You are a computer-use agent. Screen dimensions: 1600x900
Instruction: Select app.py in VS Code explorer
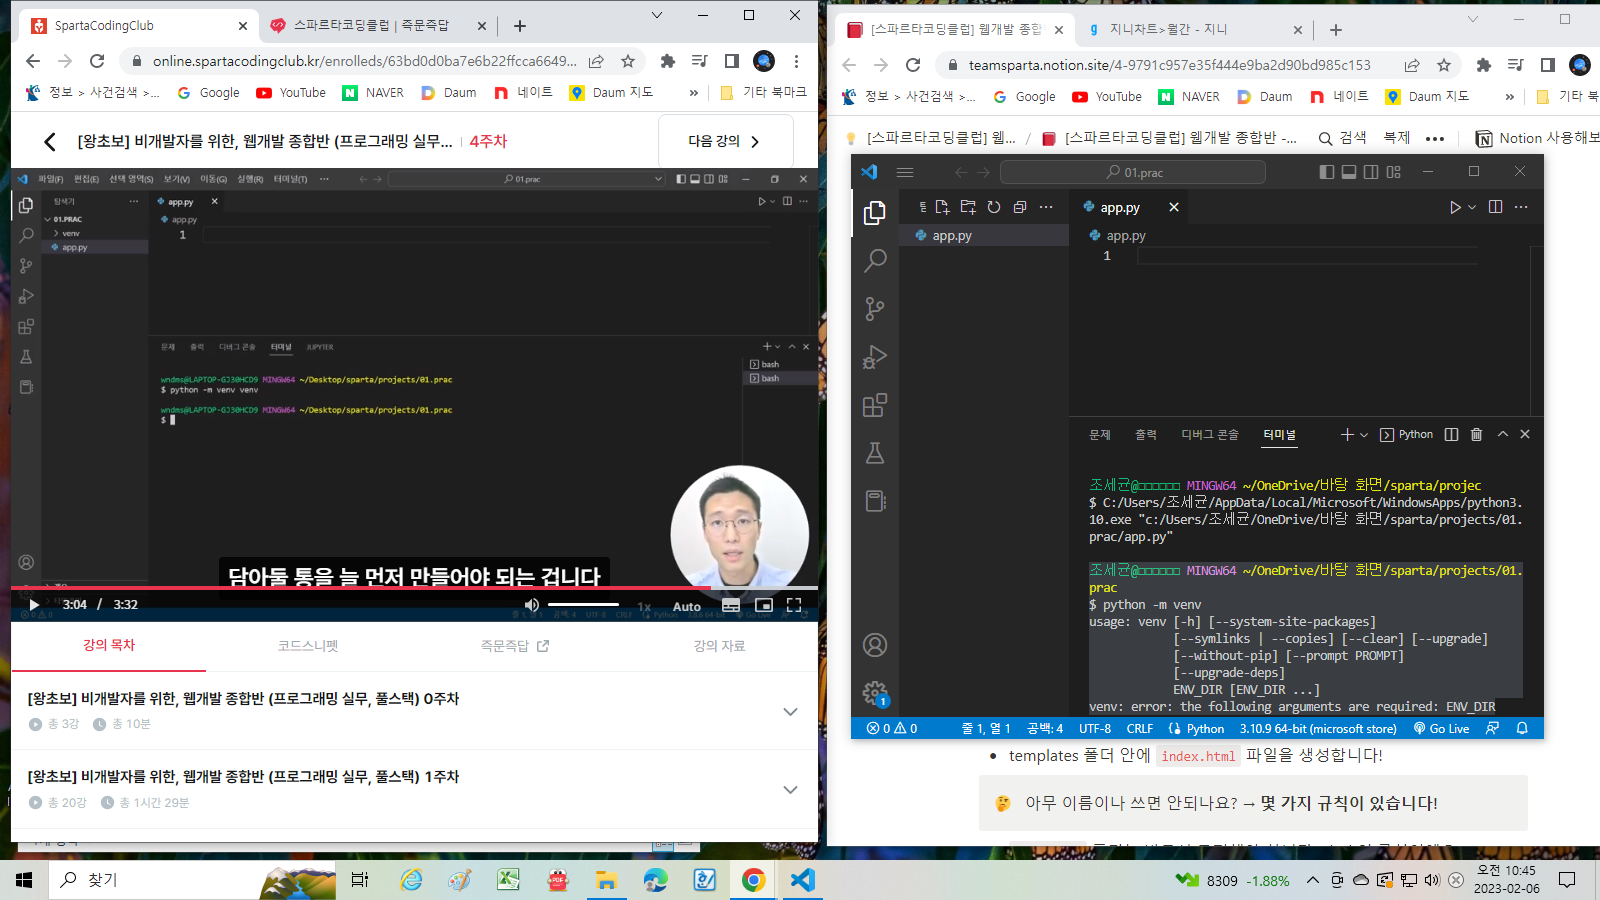[x=984, y=236]
